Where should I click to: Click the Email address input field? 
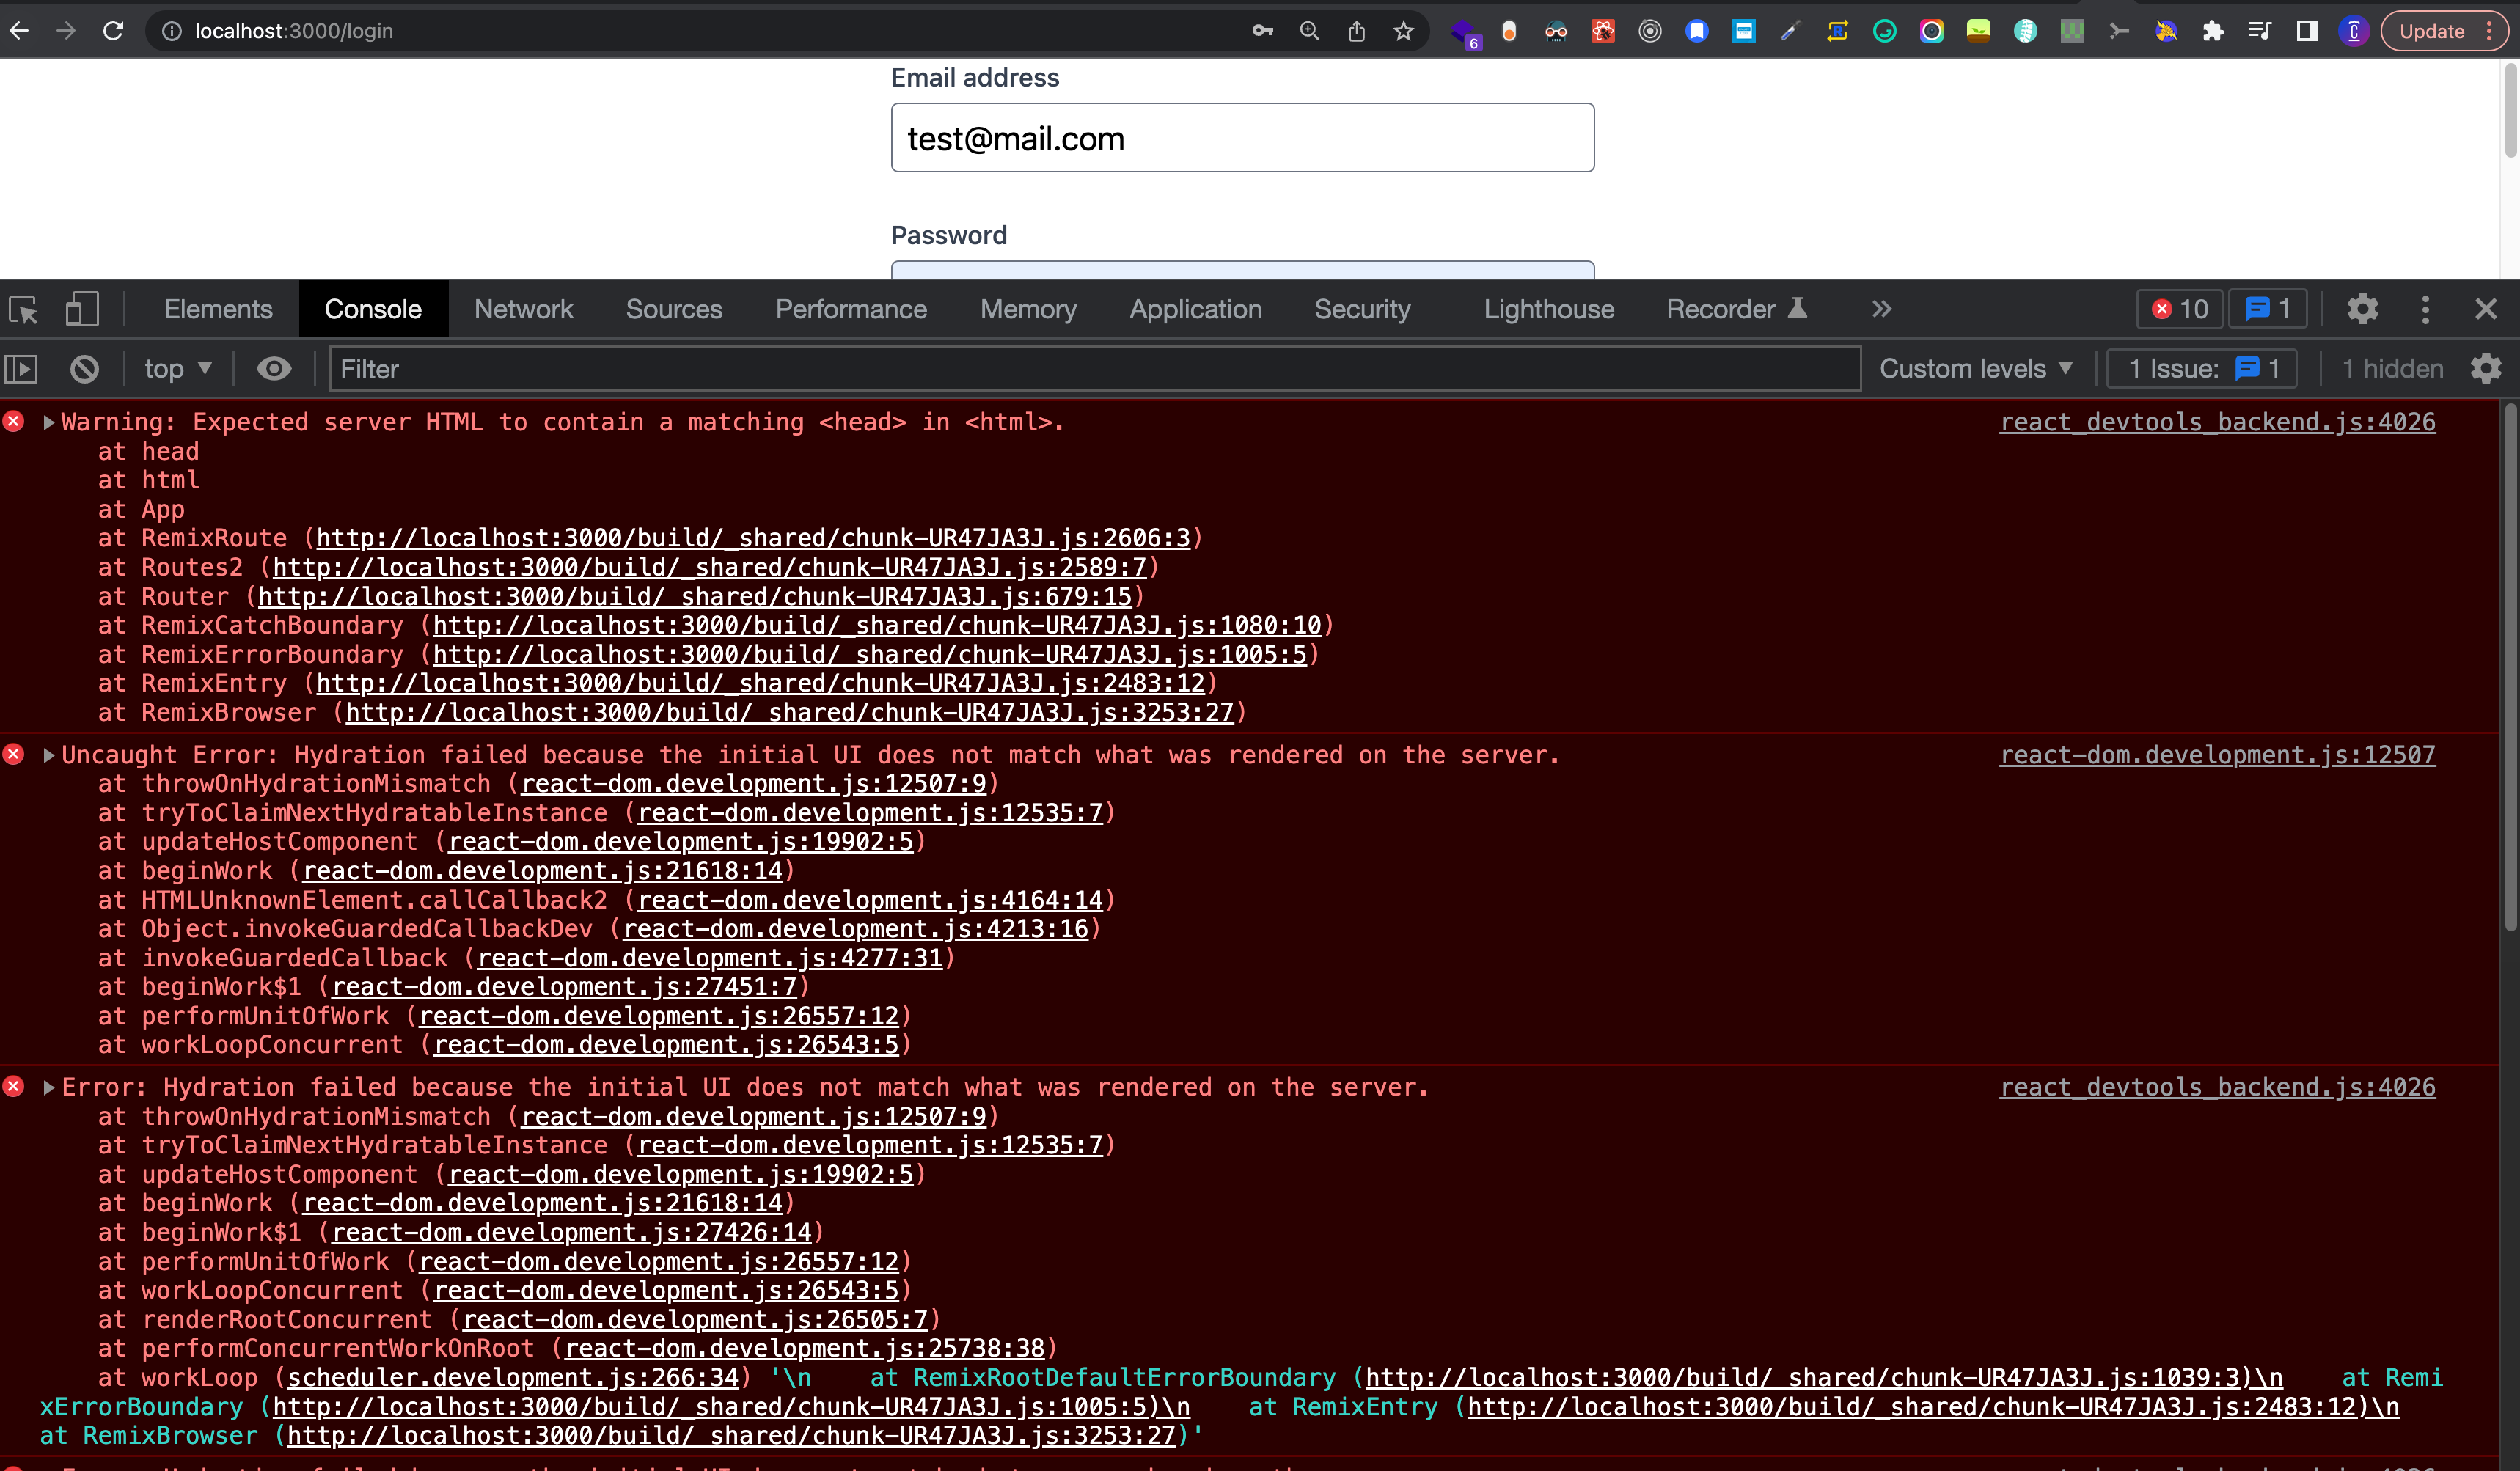pos(1242,138)
